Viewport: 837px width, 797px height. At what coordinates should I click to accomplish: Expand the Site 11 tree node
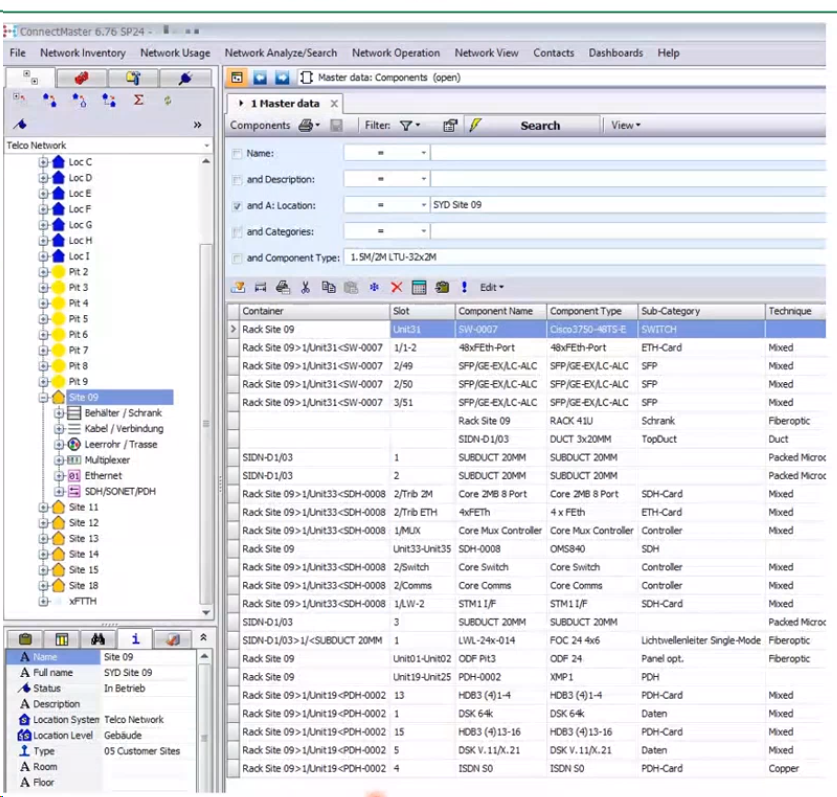click(43, 507)
